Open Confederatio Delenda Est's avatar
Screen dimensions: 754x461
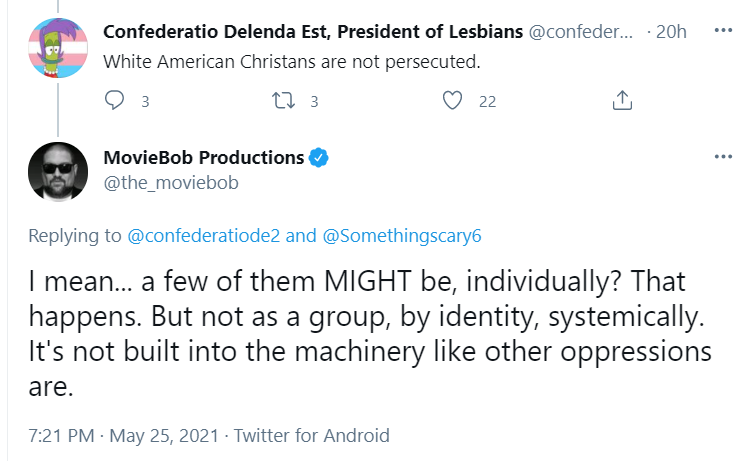(58, 48)
